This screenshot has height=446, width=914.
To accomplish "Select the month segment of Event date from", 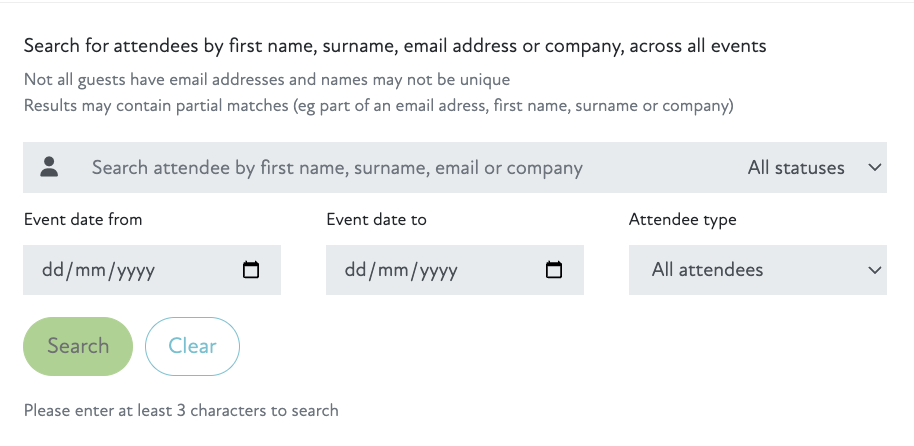I will pos(88,270).
